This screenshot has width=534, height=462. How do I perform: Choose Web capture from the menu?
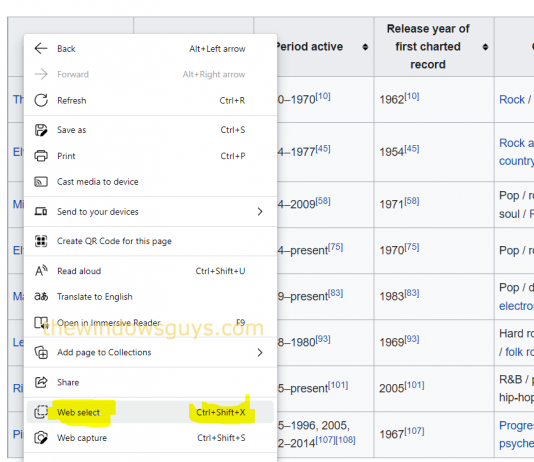coord(150,438)
